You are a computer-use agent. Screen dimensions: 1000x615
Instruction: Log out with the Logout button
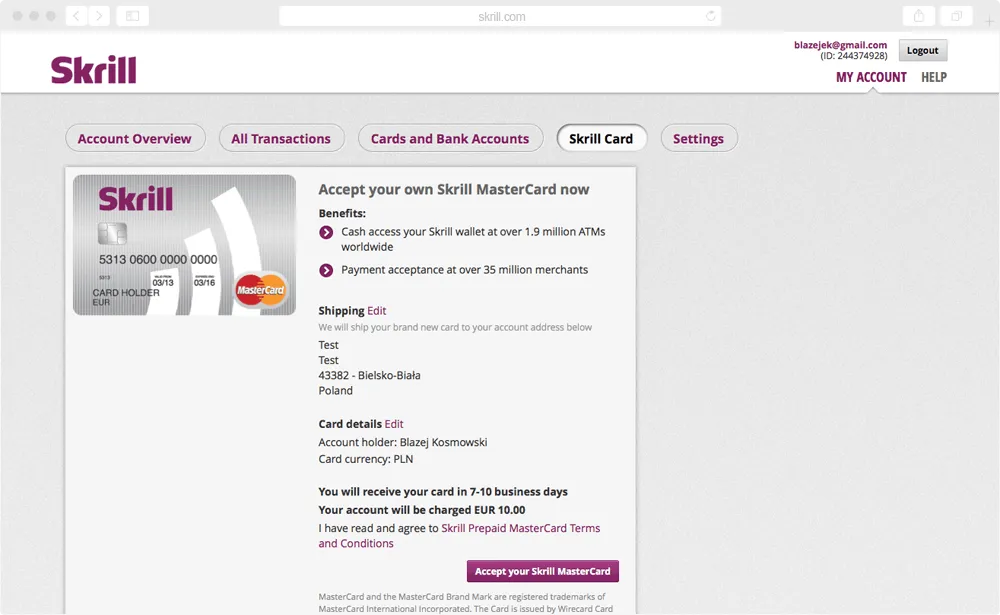[x=923, y=50]
